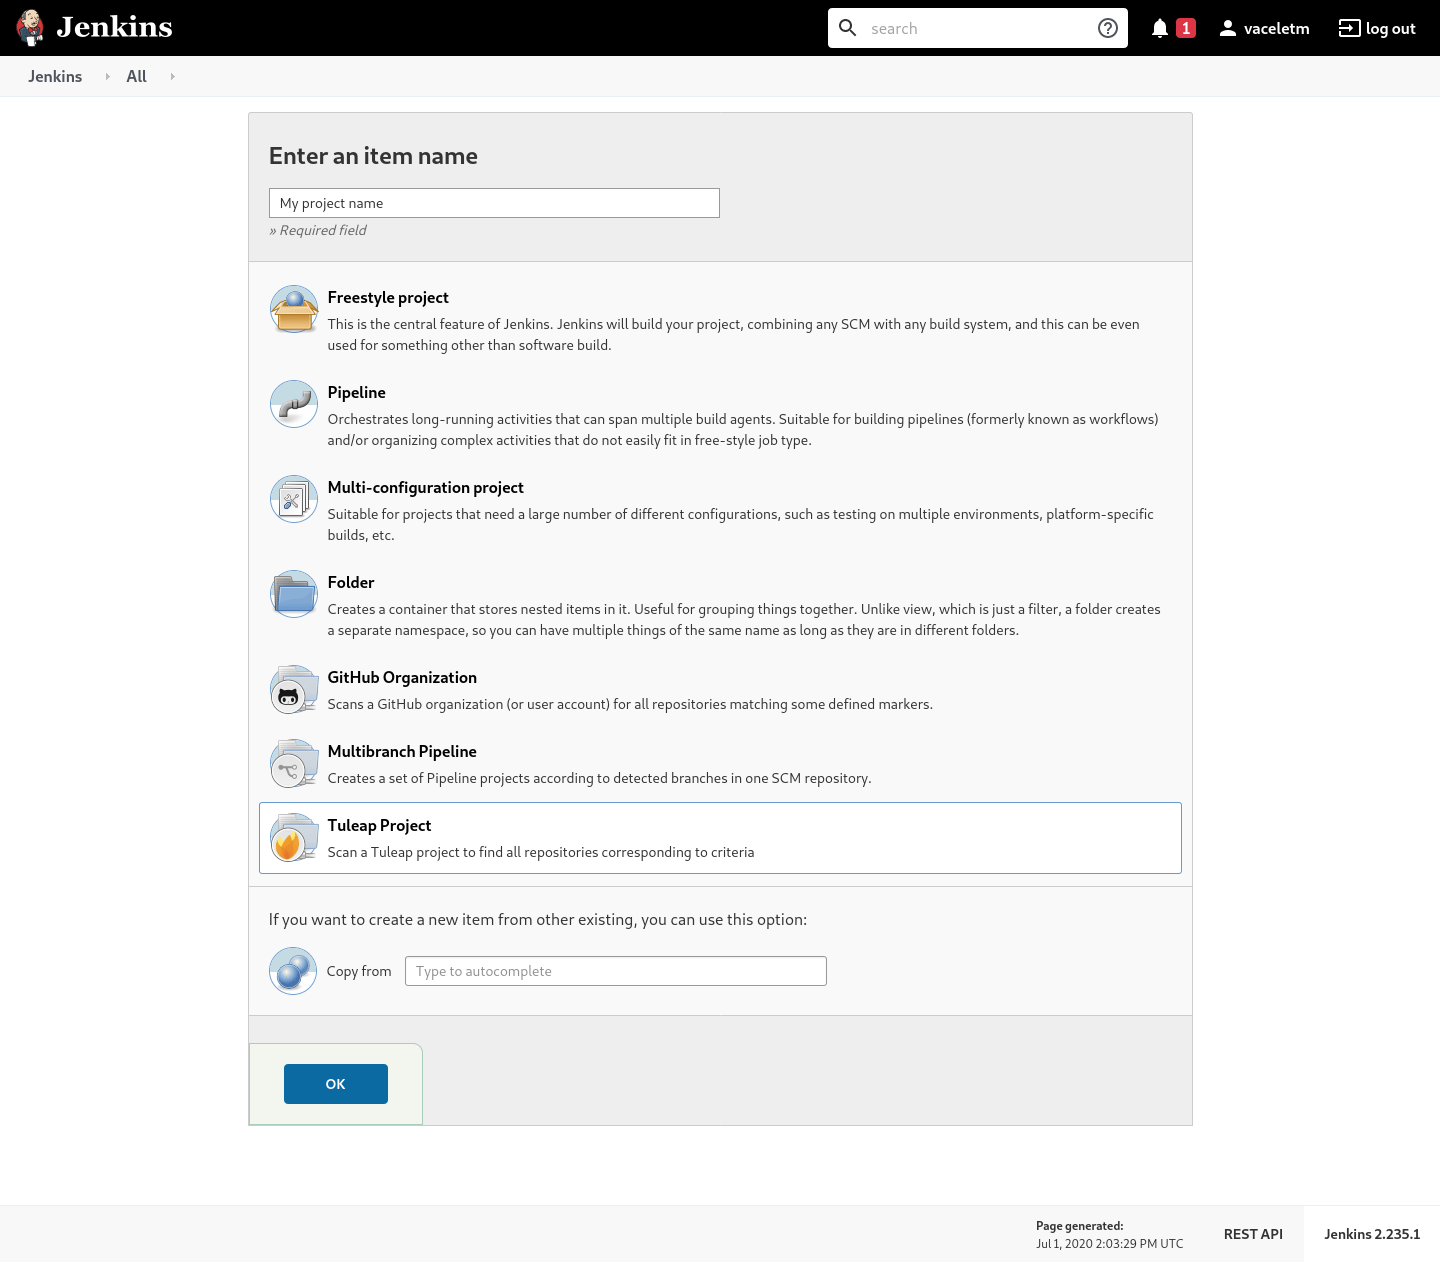The image size is (1440, 1262).
Task: Click the Multi-configuration project description
Action: [x=741, y=525]
